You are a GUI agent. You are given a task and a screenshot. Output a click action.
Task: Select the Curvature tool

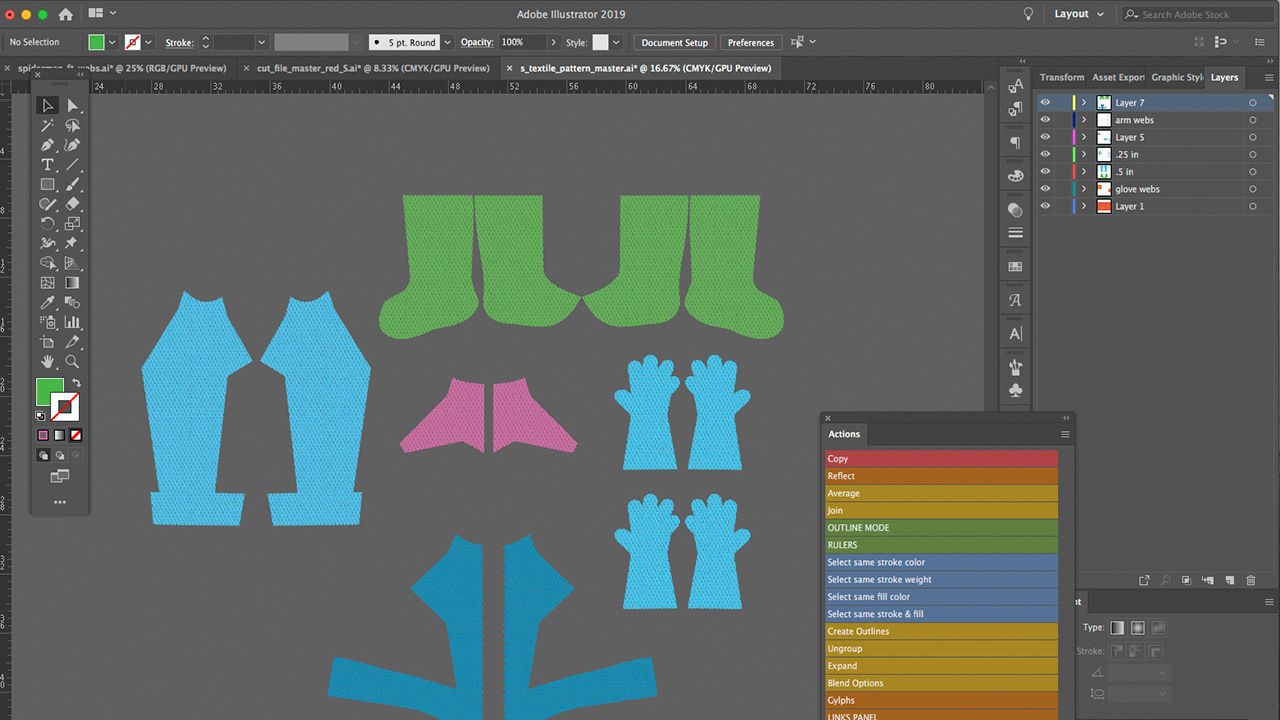(72, 145)
